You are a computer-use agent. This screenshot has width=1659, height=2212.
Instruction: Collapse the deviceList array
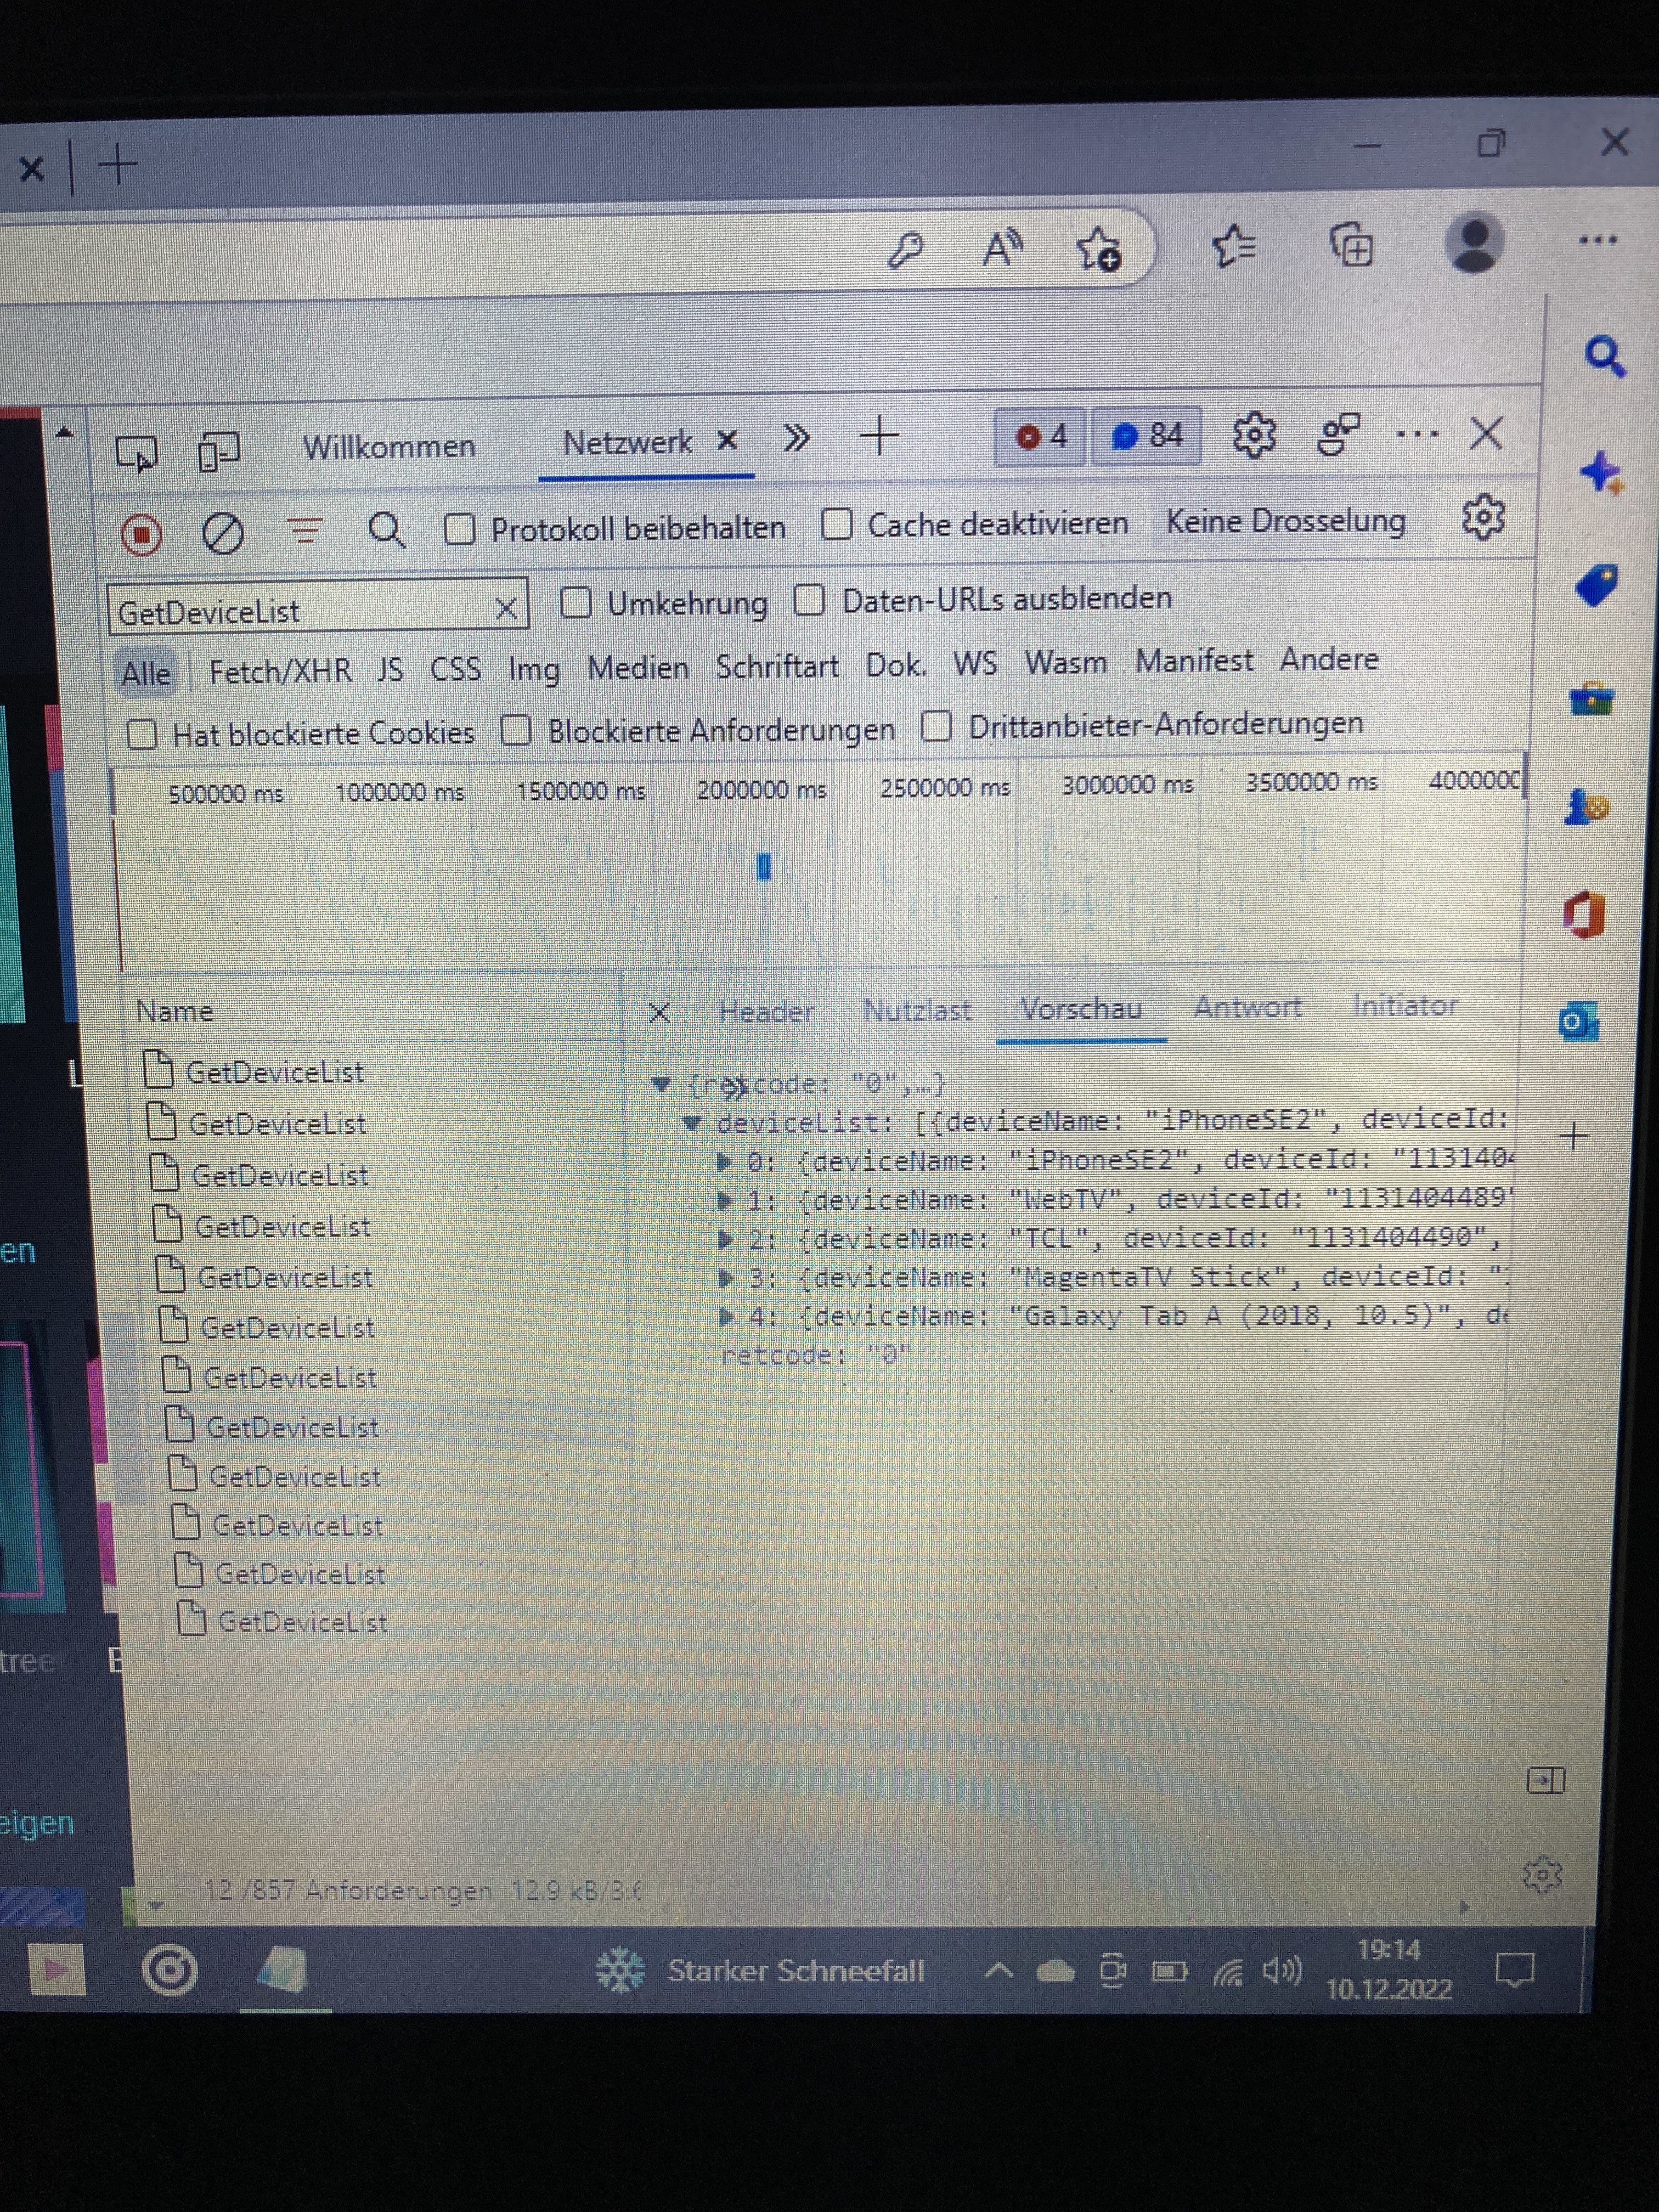(x=692, y=1123)
